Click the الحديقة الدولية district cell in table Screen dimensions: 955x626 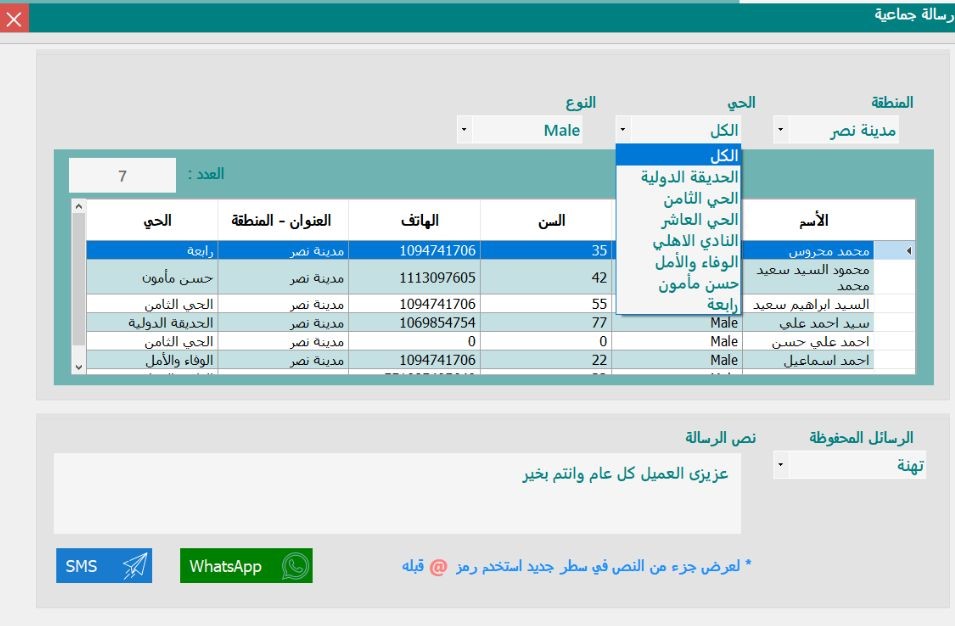click(152, 323)
